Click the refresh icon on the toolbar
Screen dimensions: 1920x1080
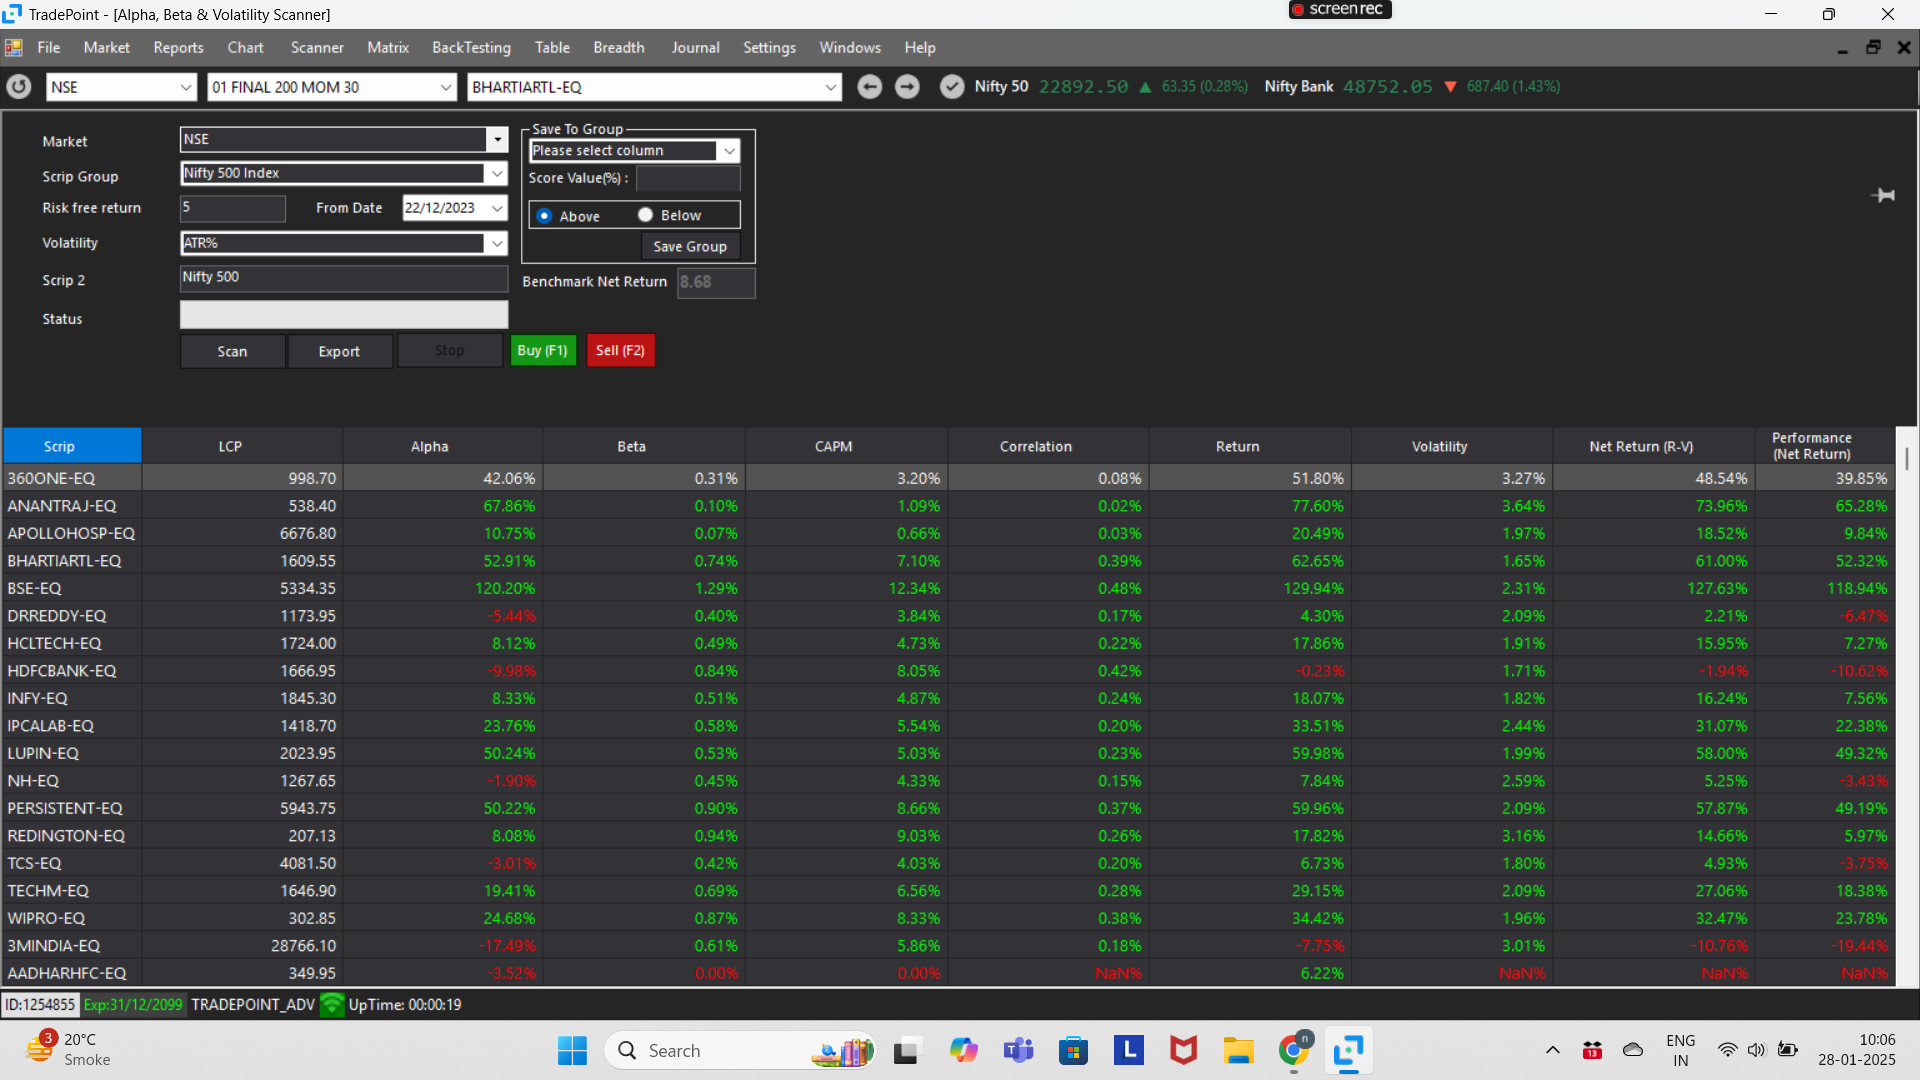(18, 87)
